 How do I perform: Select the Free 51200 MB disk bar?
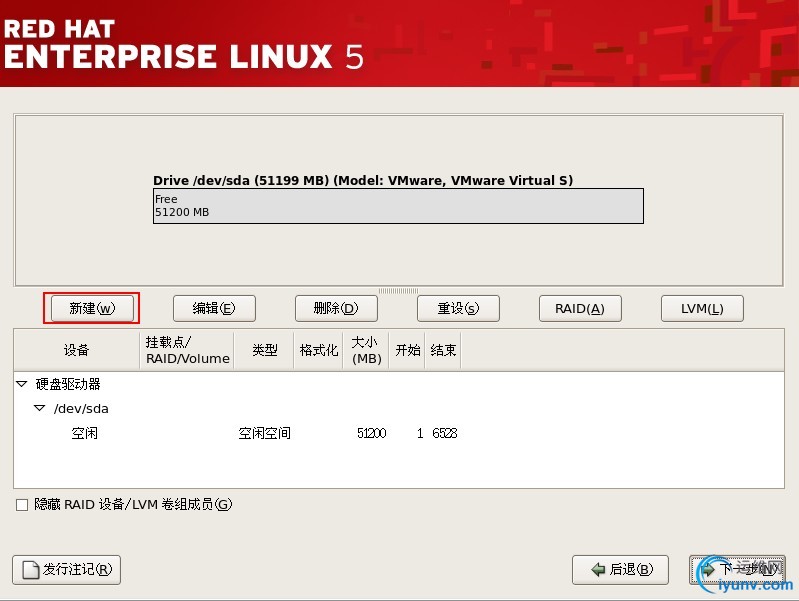tap(398, 206)
